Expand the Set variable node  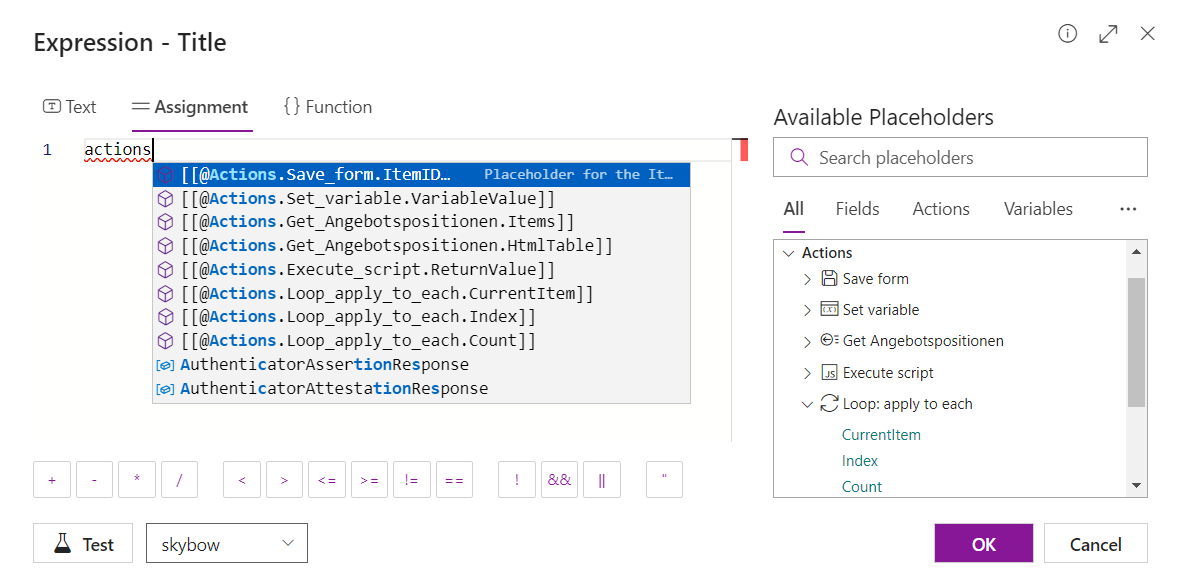807,310
